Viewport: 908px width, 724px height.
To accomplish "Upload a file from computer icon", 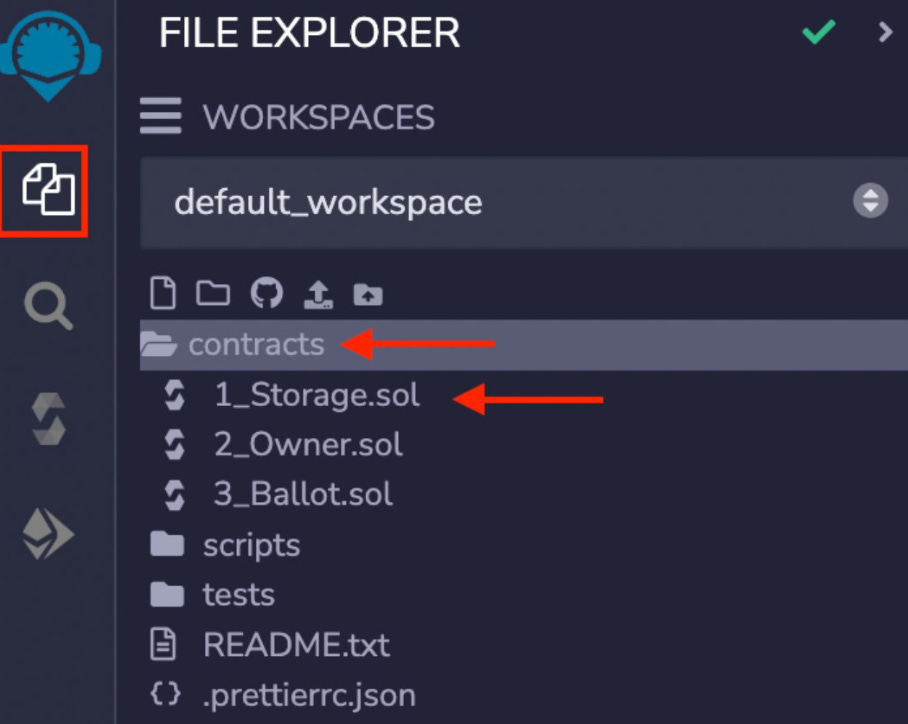I will pyautogui.click(x=318, y=294).
